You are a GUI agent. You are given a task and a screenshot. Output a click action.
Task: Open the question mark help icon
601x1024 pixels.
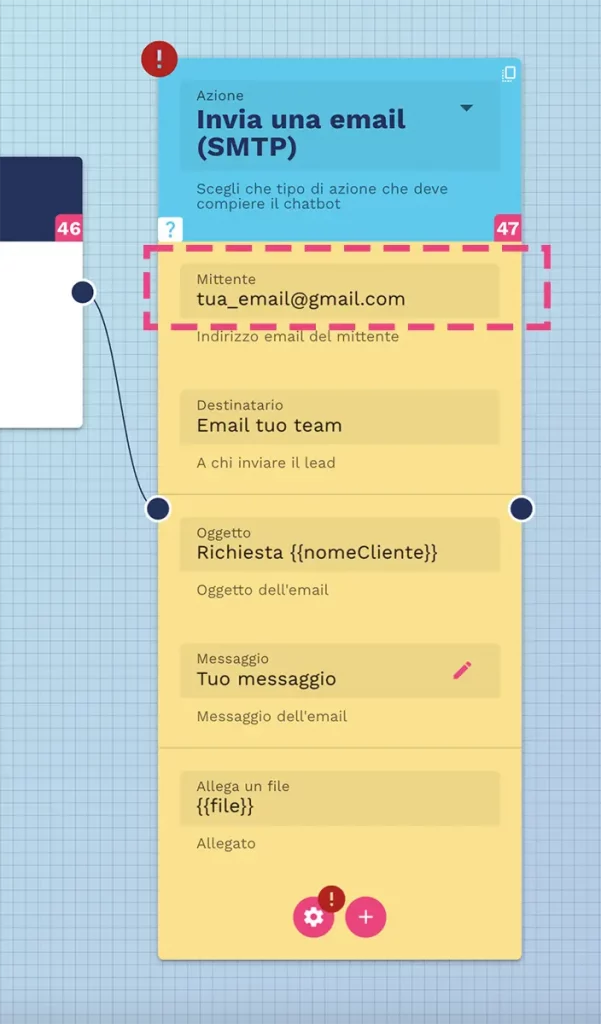170,229
